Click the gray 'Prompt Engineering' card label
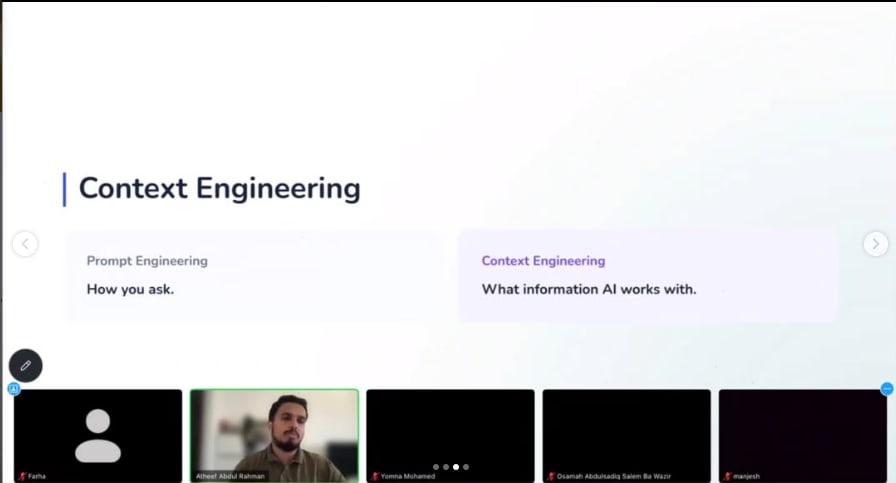The width and height of the screenshot is (896, 483). click(147, 261)
